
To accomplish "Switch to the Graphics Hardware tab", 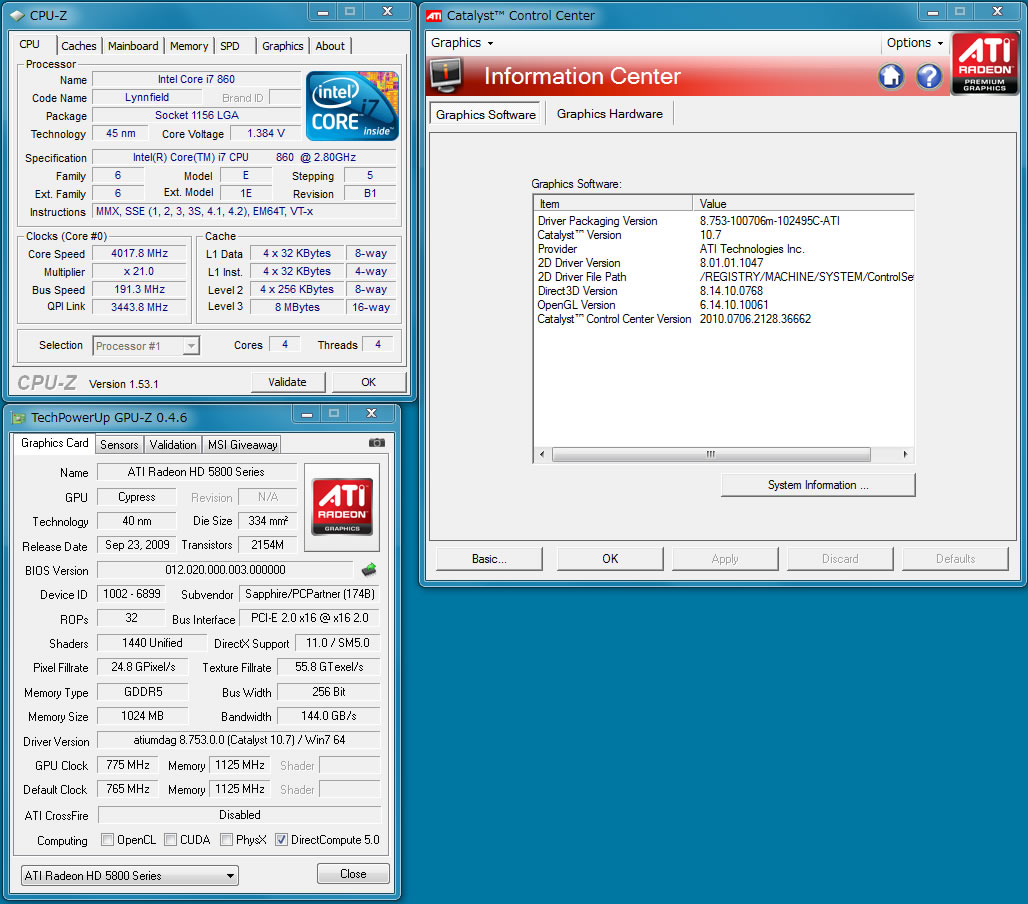I will [x=609, y=114].
